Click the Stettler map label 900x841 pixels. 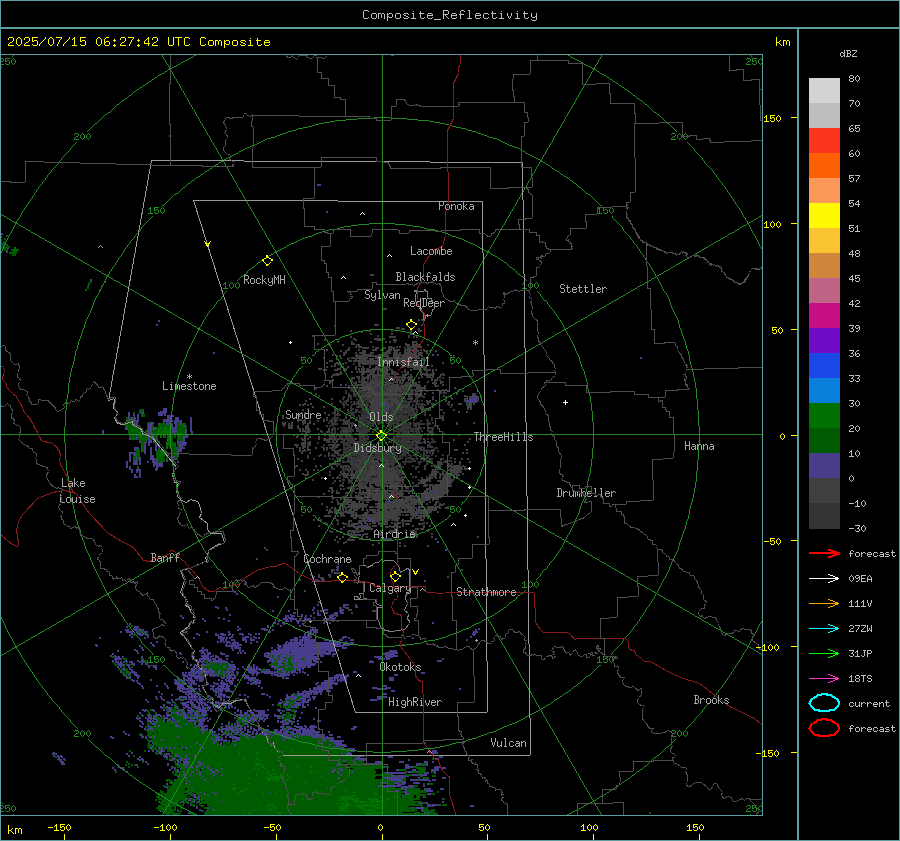coord(583,289)
